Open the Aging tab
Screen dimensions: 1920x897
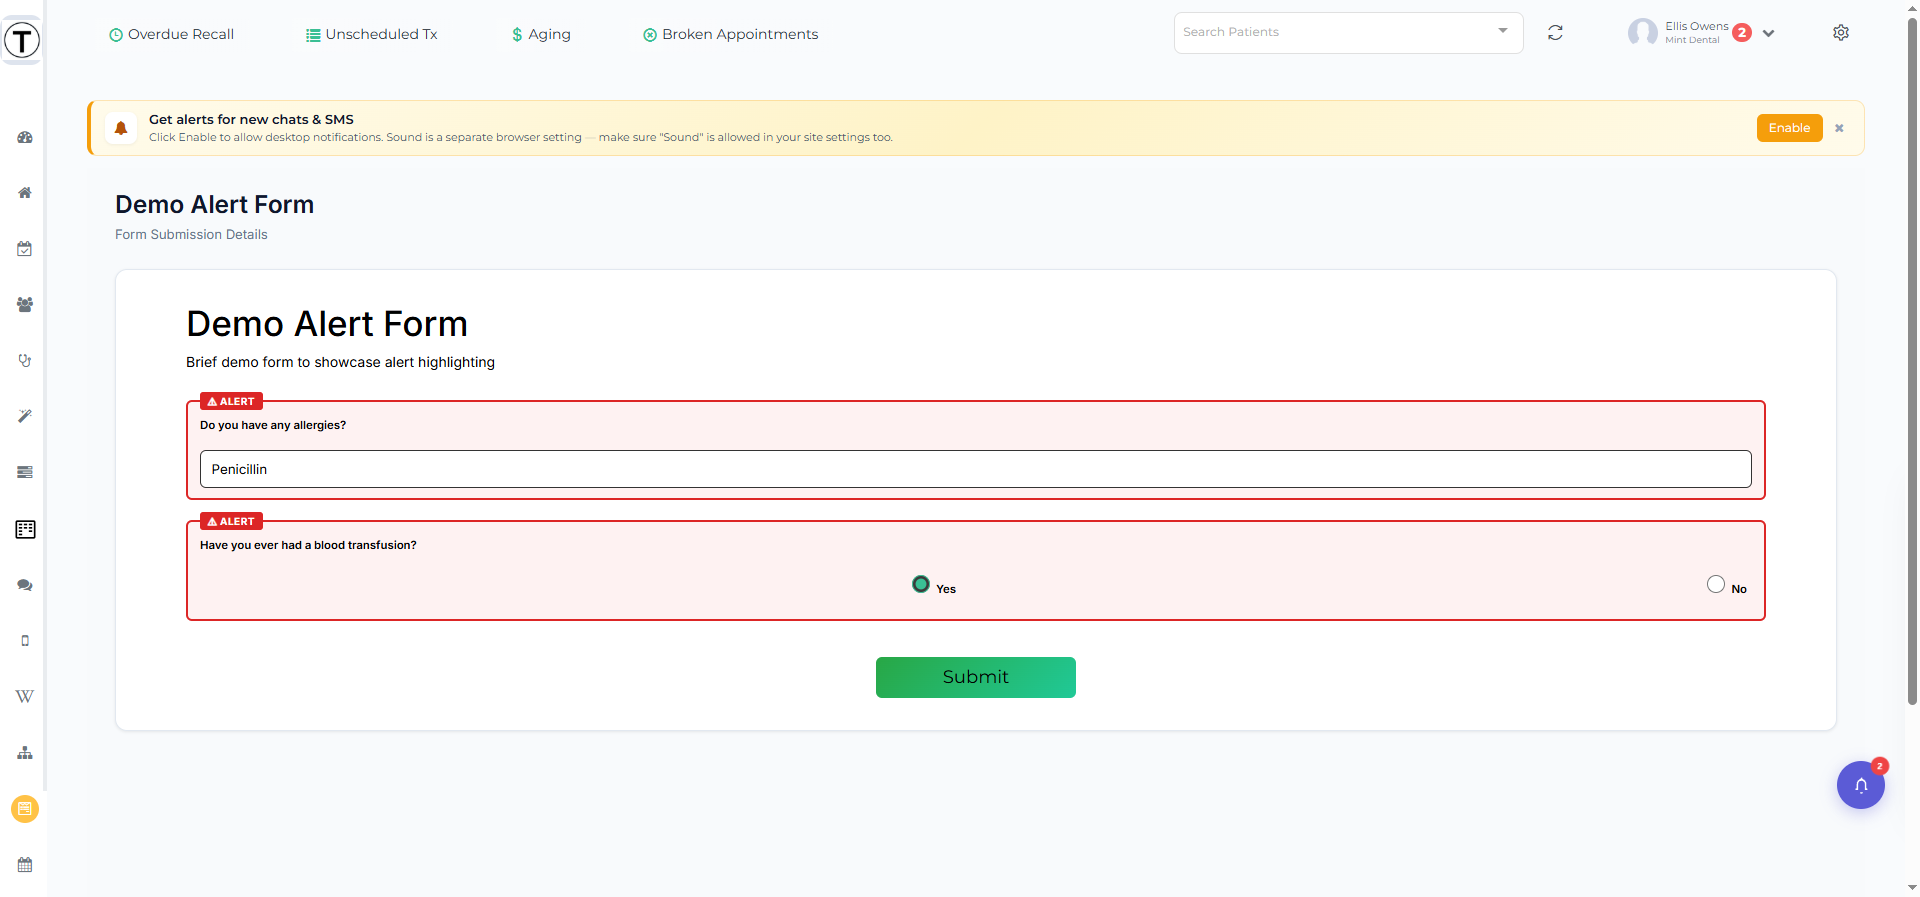(x=541, y=34)
